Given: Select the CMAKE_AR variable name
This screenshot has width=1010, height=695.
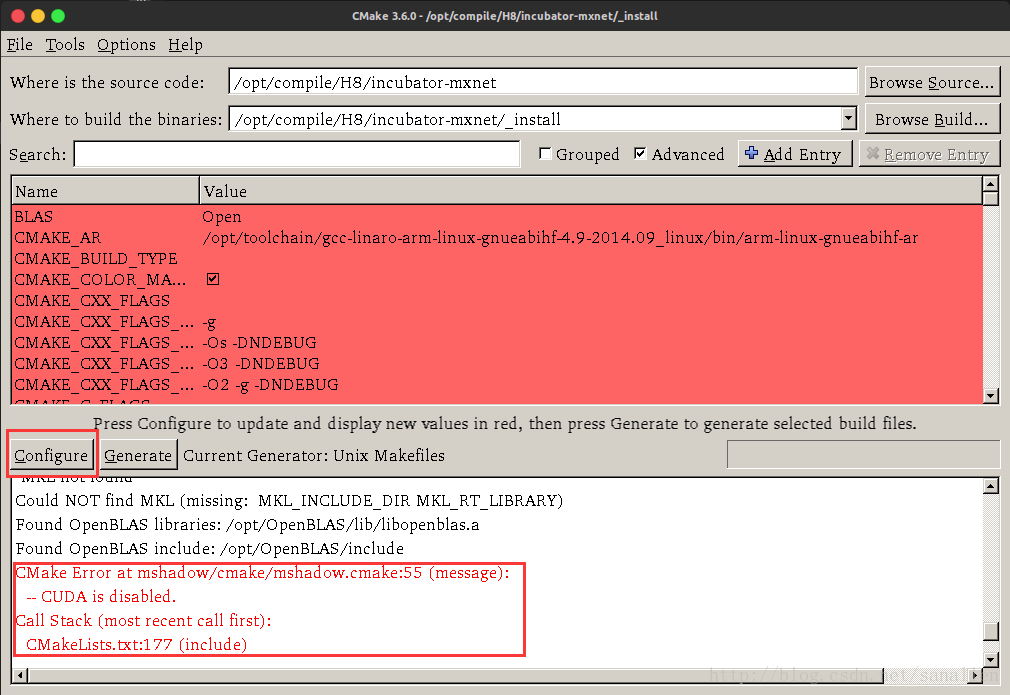Looking at the screenshot, I should pyautogui.click(x=57, y=238).
